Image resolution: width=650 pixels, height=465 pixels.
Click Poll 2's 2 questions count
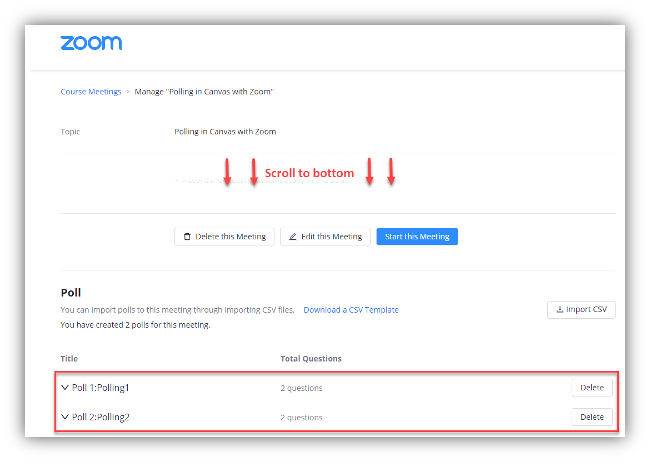coord(301,417)
